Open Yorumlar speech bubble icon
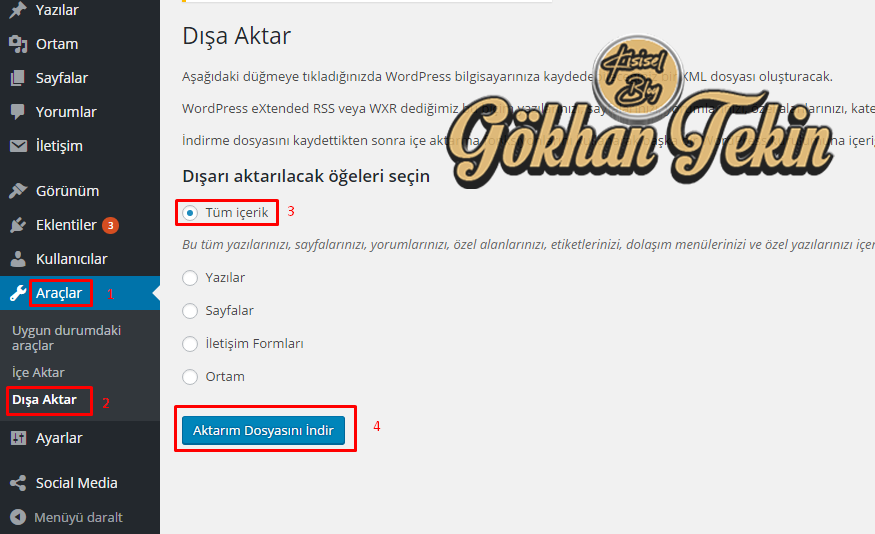 tap(18, 112)
